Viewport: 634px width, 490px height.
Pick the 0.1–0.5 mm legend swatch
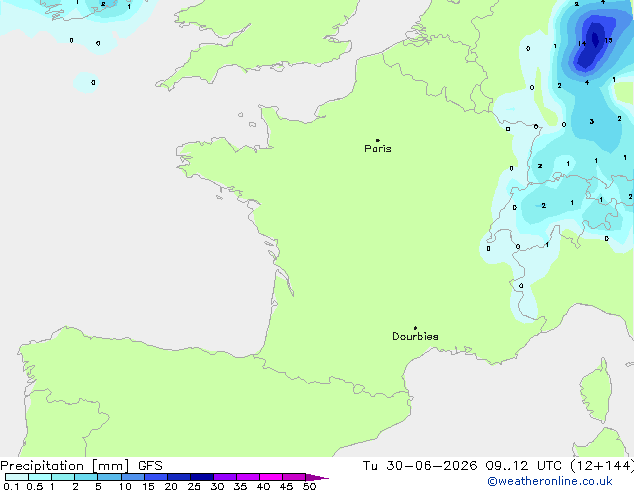click(17, 477)
